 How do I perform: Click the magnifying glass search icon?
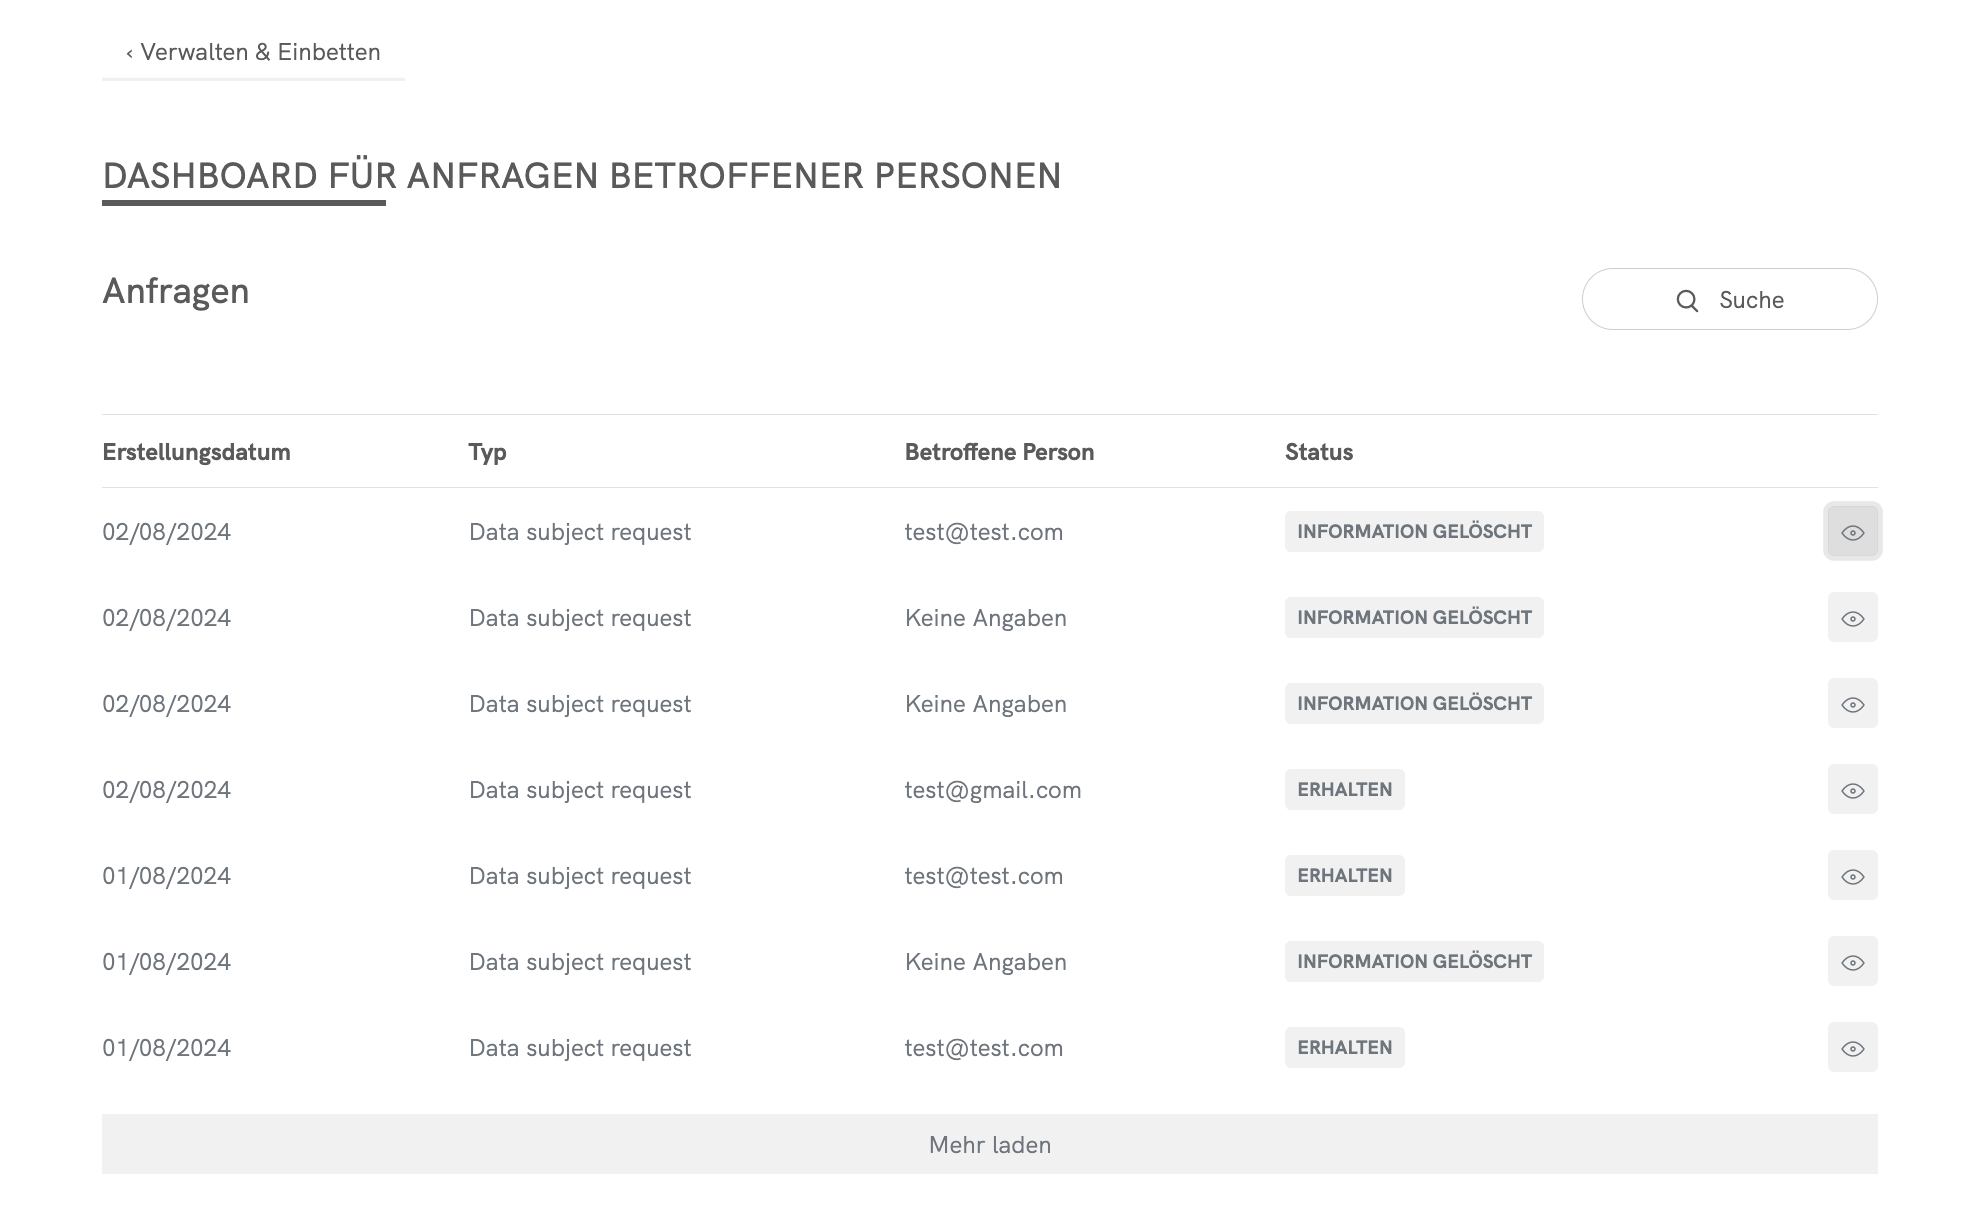(x=1687, y=300)
